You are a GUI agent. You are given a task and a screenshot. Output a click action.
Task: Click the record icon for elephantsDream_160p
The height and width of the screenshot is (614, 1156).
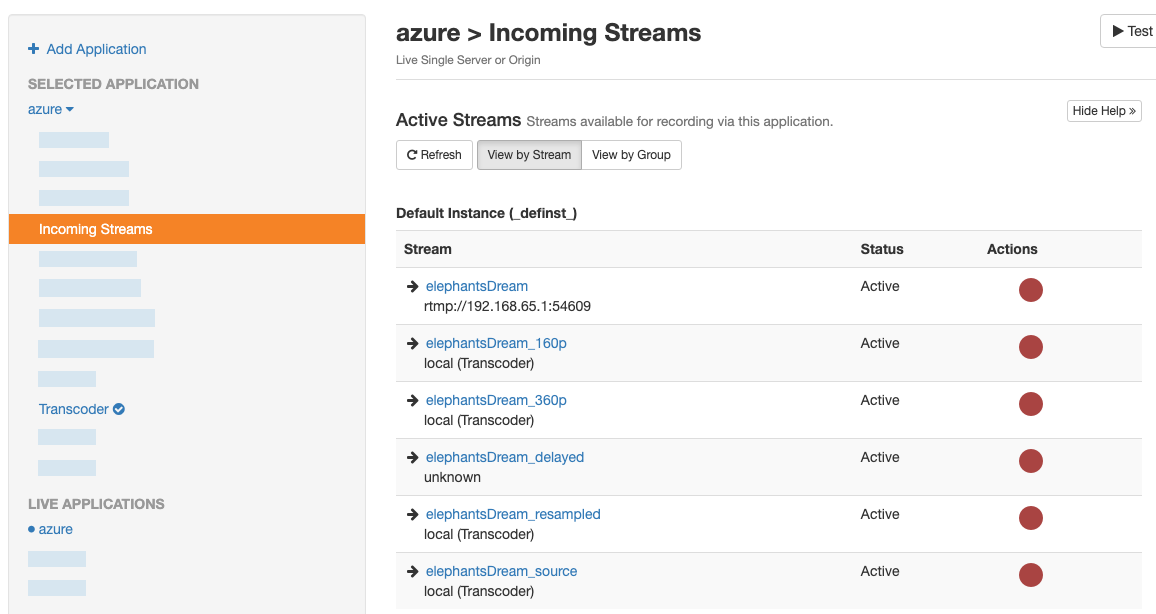point(1030,347)
